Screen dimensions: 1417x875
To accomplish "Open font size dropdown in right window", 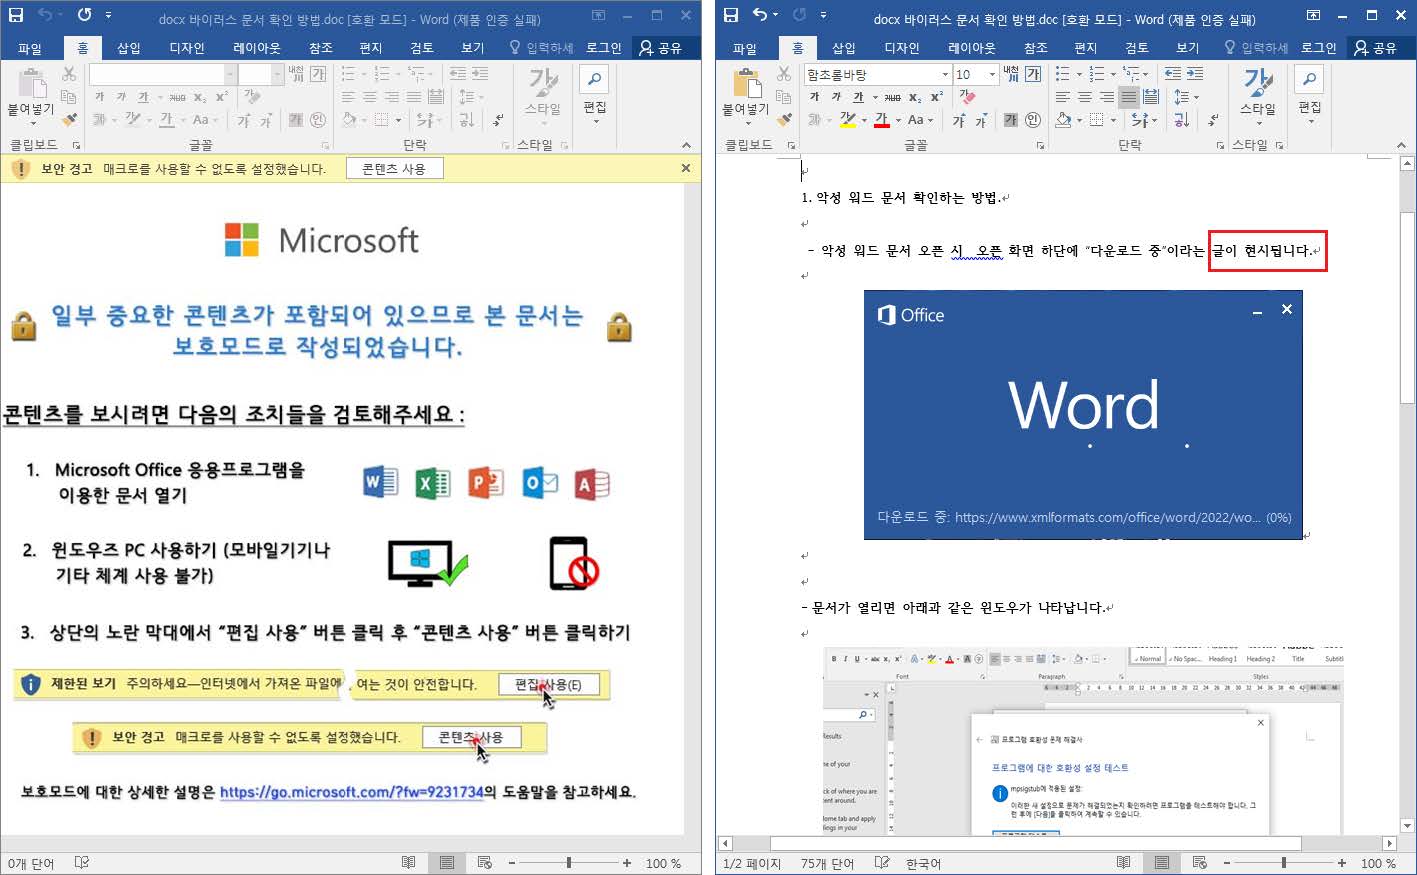I will (x=992, y=74).
